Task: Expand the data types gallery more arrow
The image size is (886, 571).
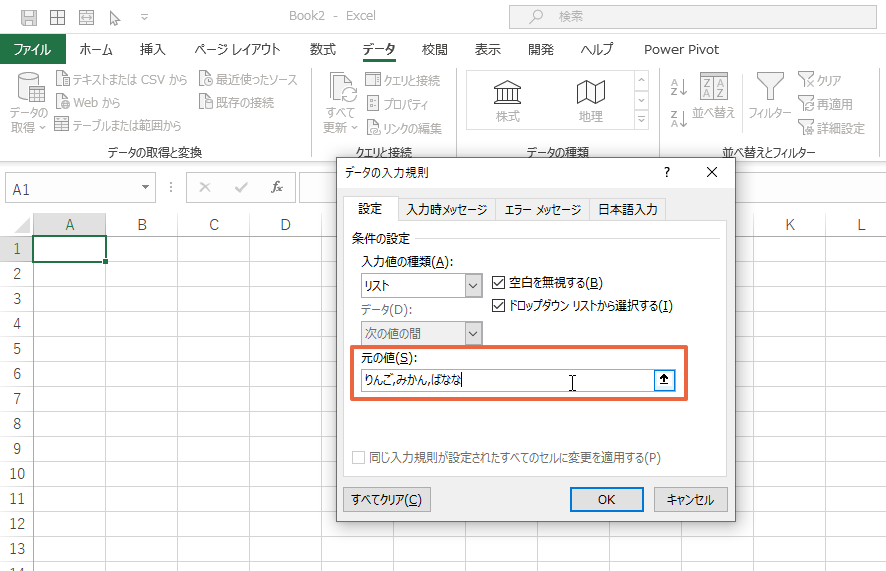Action: (641, 120)
